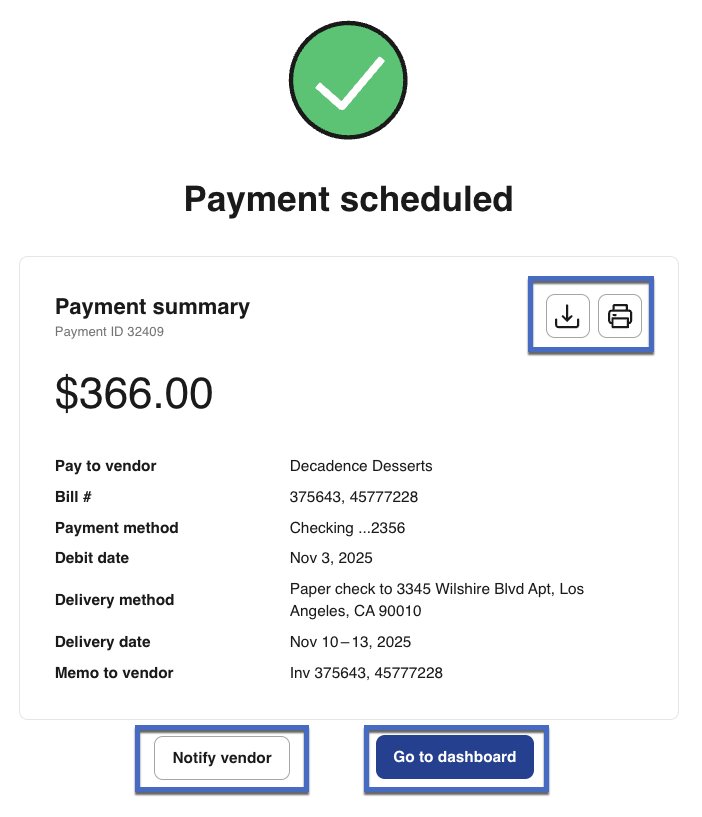The image size is (702, 817).
Task: Download the payment summary
Action: click(567, 317)
